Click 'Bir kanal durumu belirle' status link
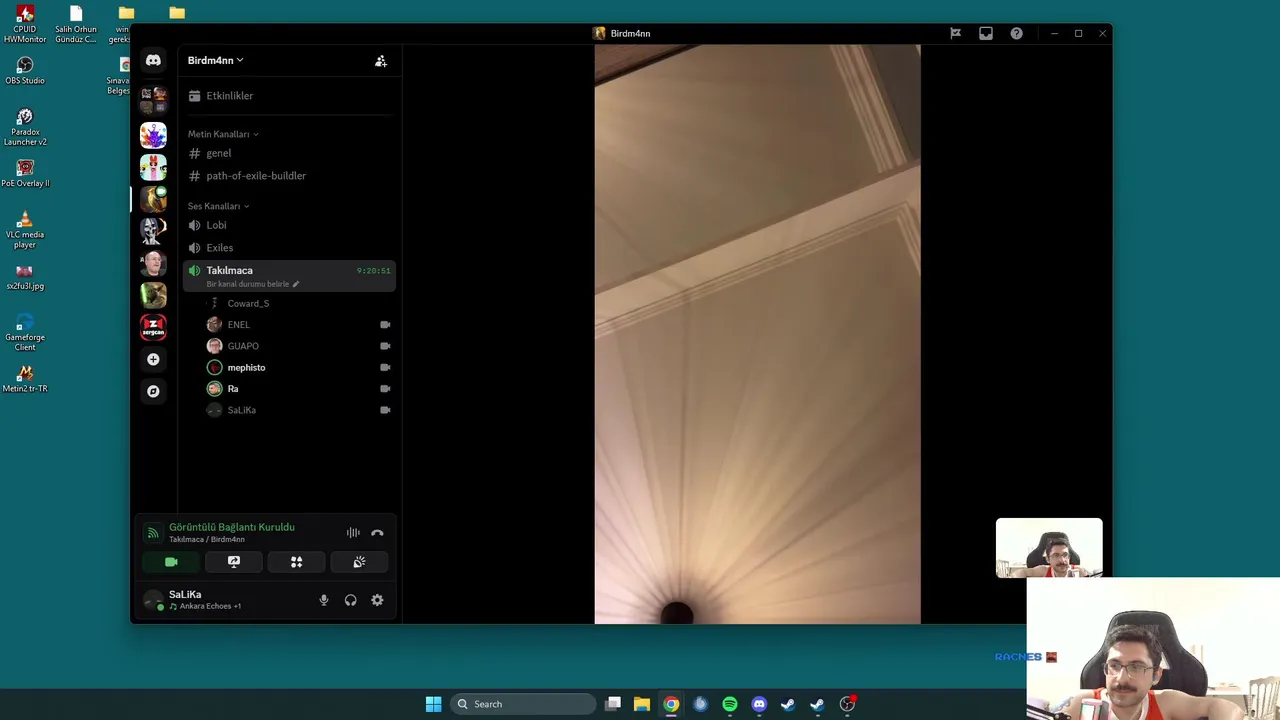The image size is (1280, 720). (248, 284)
